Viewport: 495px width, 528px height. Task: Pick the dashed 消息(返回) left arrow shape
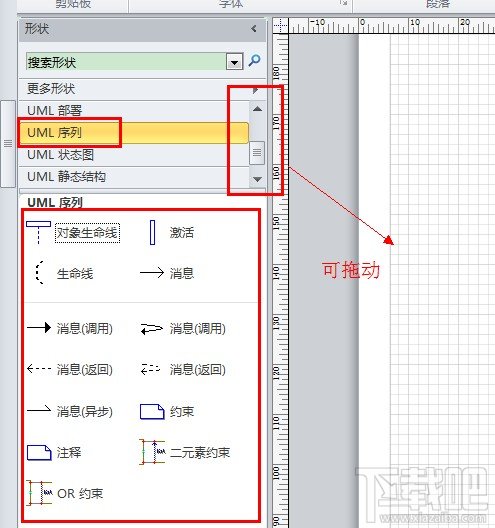coord(39,369)
